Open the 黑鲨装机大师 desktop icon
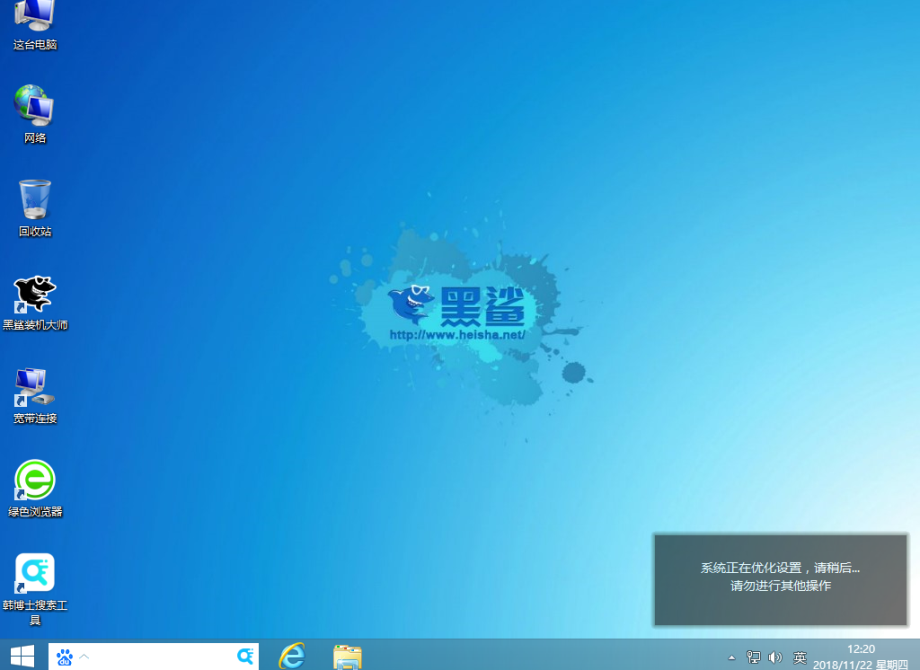Viewport: 920px width, 670px height. click(x=34, y=298)
